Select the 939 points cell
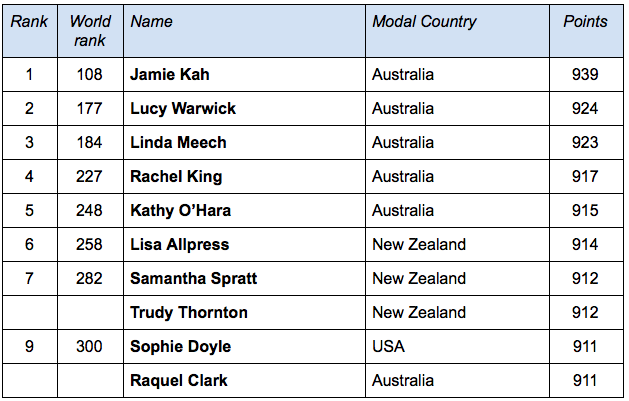The image size is (629, 401). [x=585, y=75]
